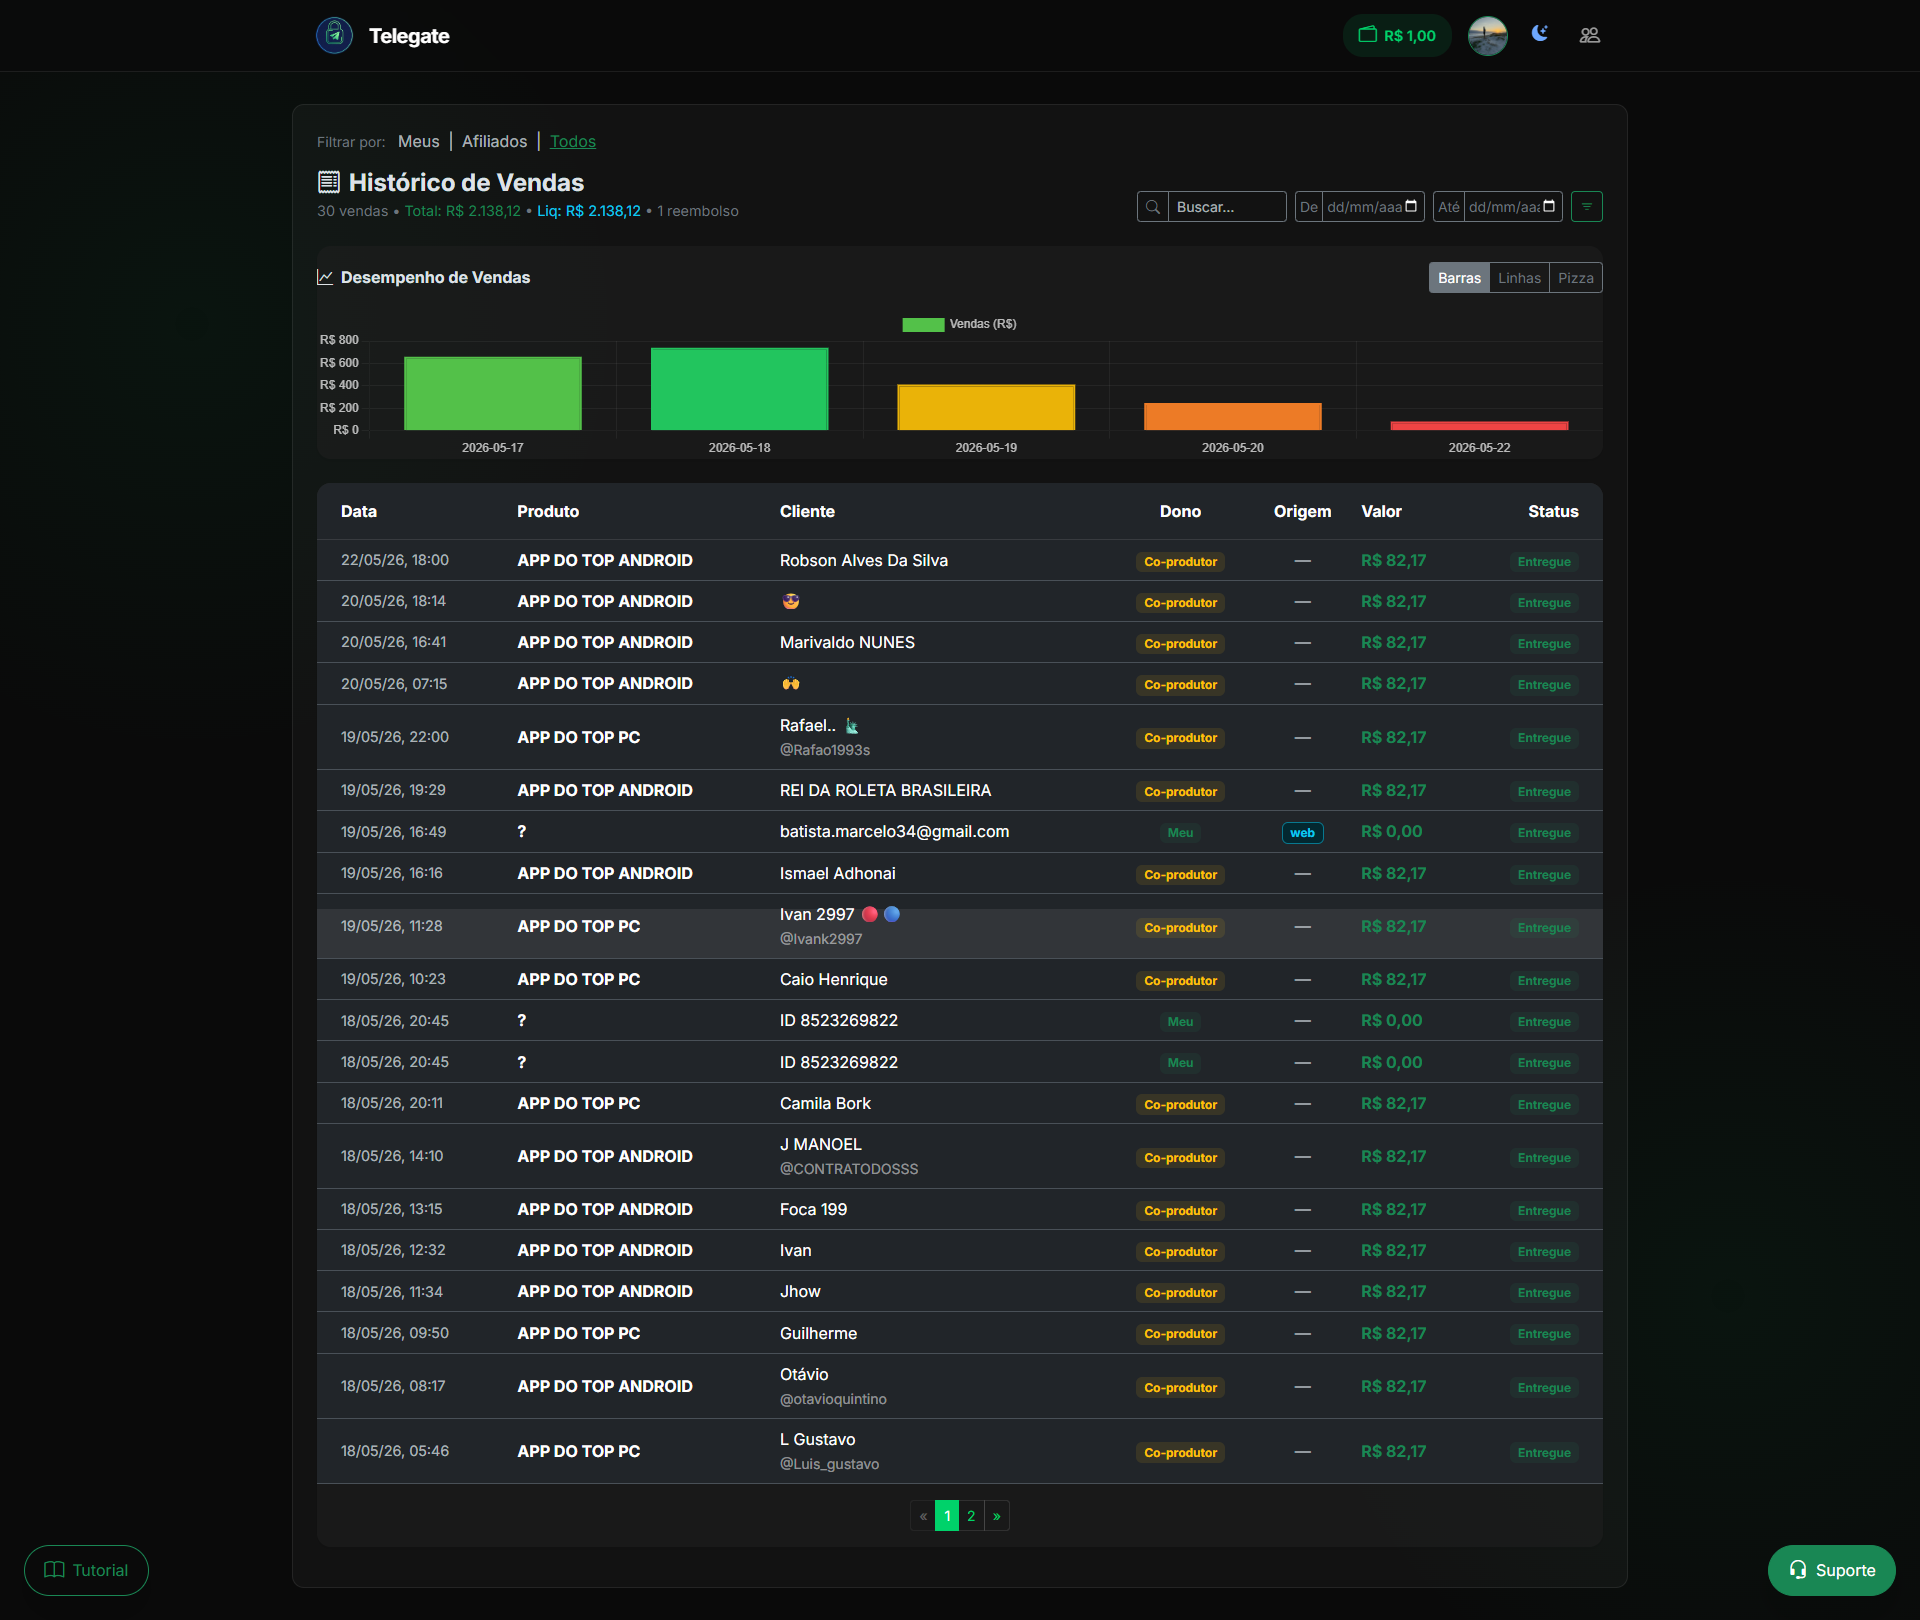Click the Data column header

tap(358, 511)
